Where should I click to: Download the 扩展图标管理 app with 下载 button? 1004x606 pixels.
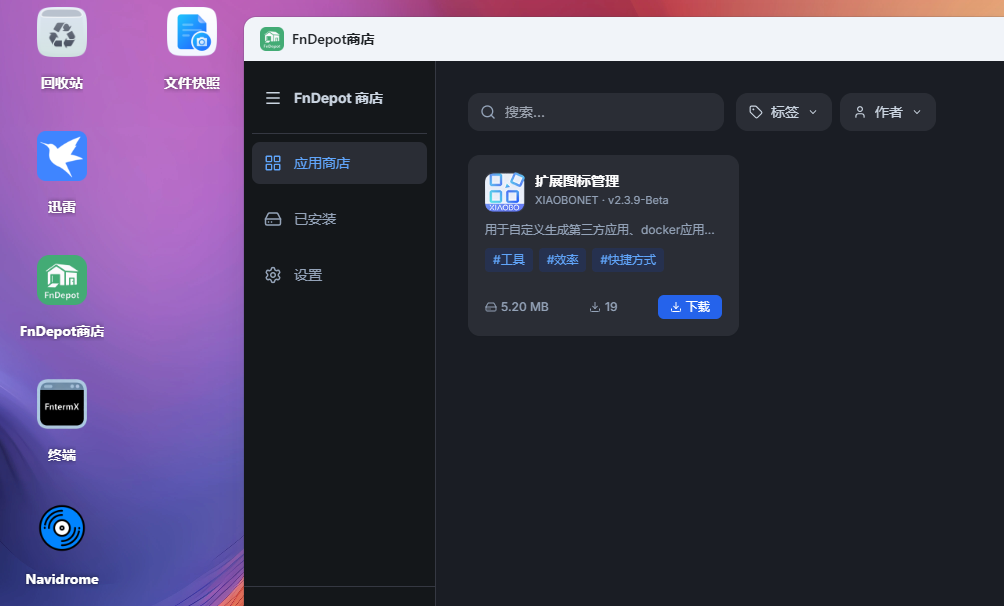click(690, 307)
